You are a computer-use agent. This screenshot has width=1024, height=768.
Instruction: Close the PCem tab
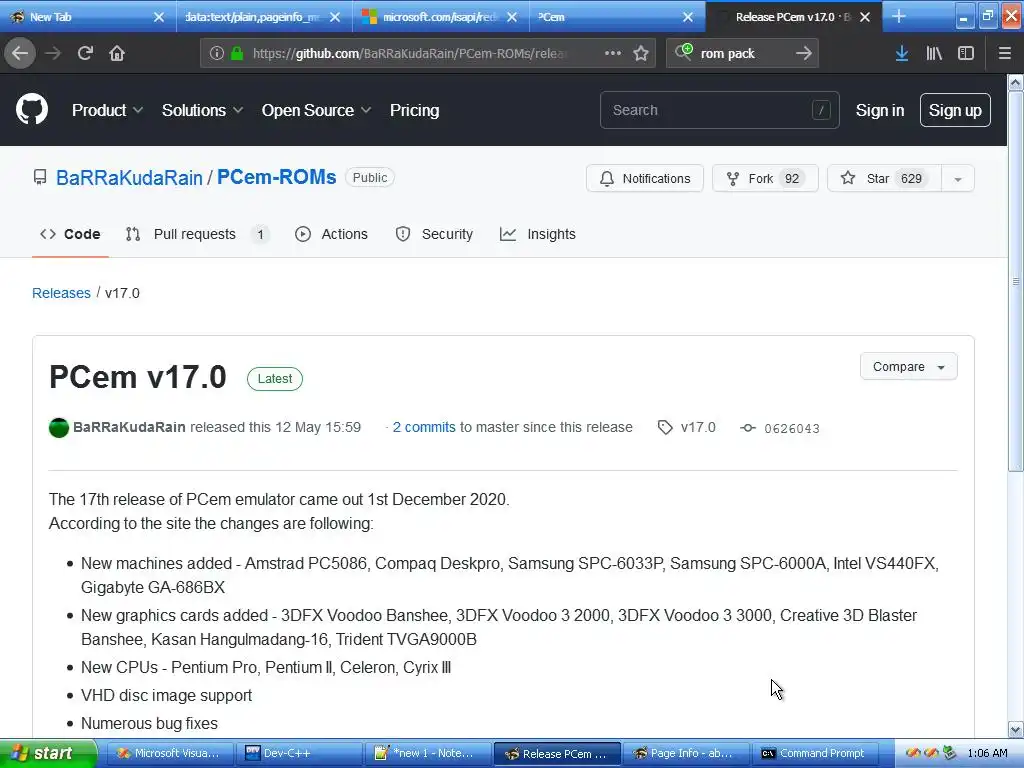click(688, 17)
